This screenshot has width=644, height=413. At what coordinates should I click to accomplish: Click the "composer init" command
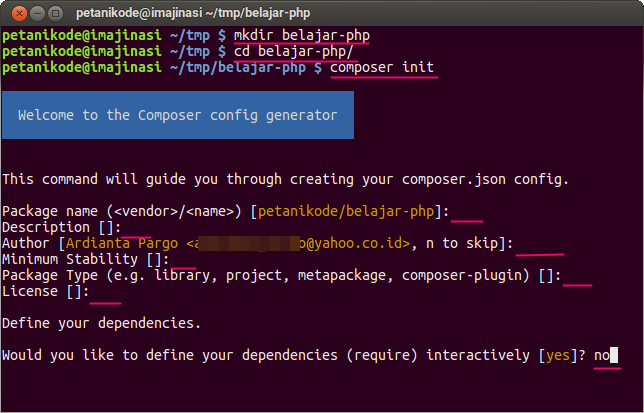(381, 67)
